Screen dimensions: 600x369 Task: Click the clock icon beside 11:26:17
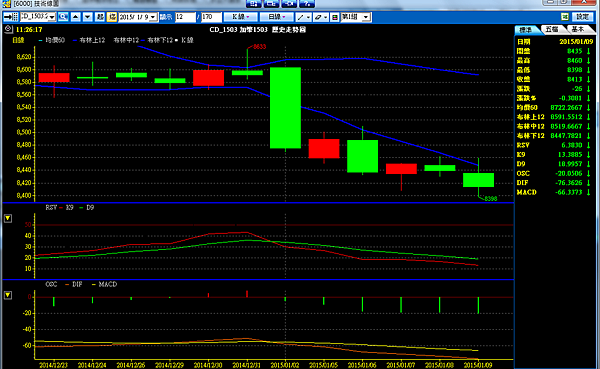(8, 29)
